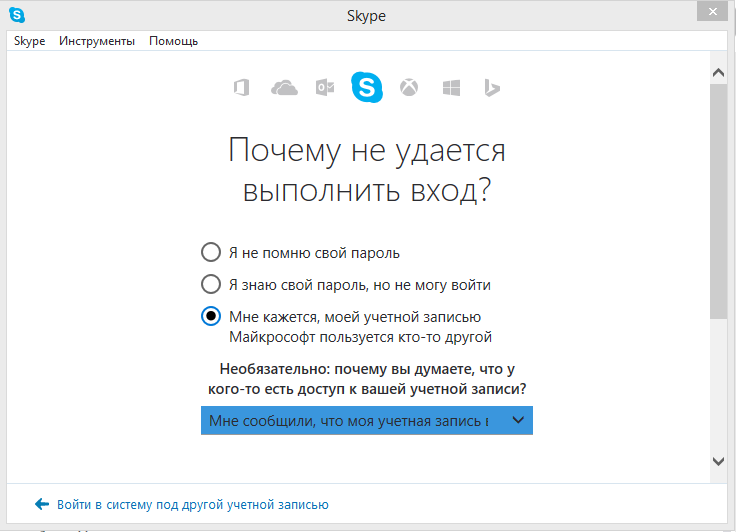Select "Я знаю свой пароль, но не могу войти"
Screen dimensions: 736x532
pyautogui.click(x=211, y=284)
